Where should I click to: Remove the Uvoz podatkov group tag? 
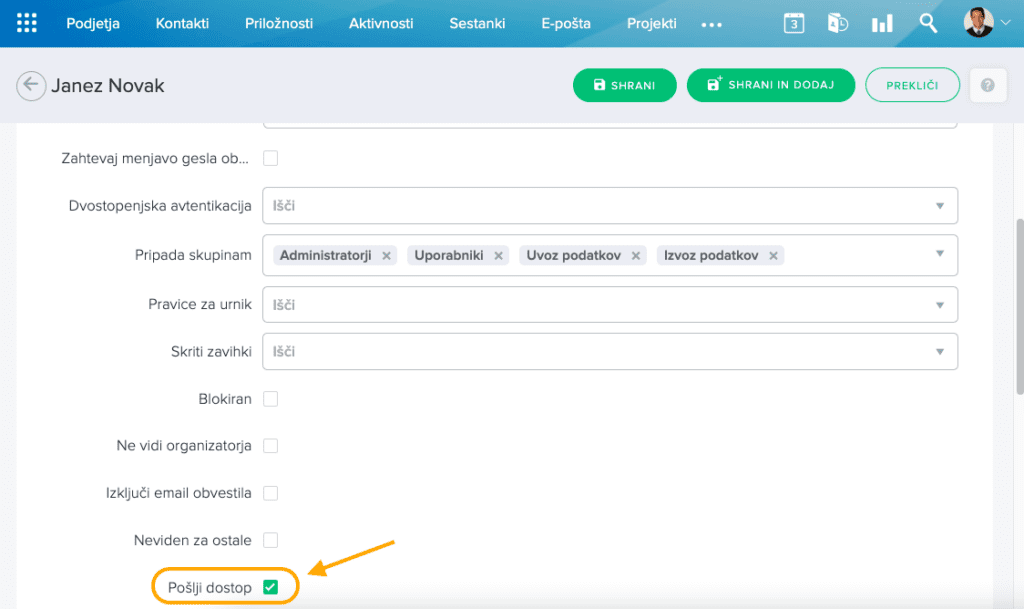635,256
